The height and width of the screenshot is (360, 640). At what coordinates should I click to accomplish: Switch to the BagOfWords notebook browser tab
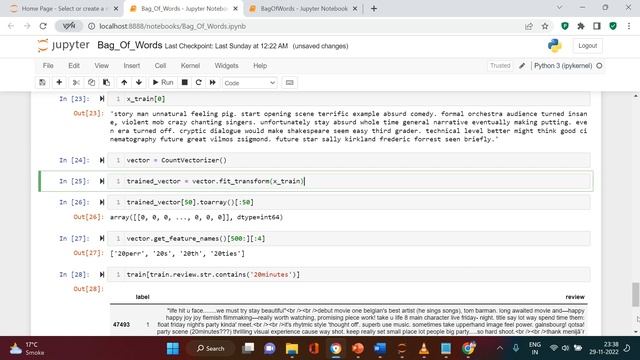[304, 9]
